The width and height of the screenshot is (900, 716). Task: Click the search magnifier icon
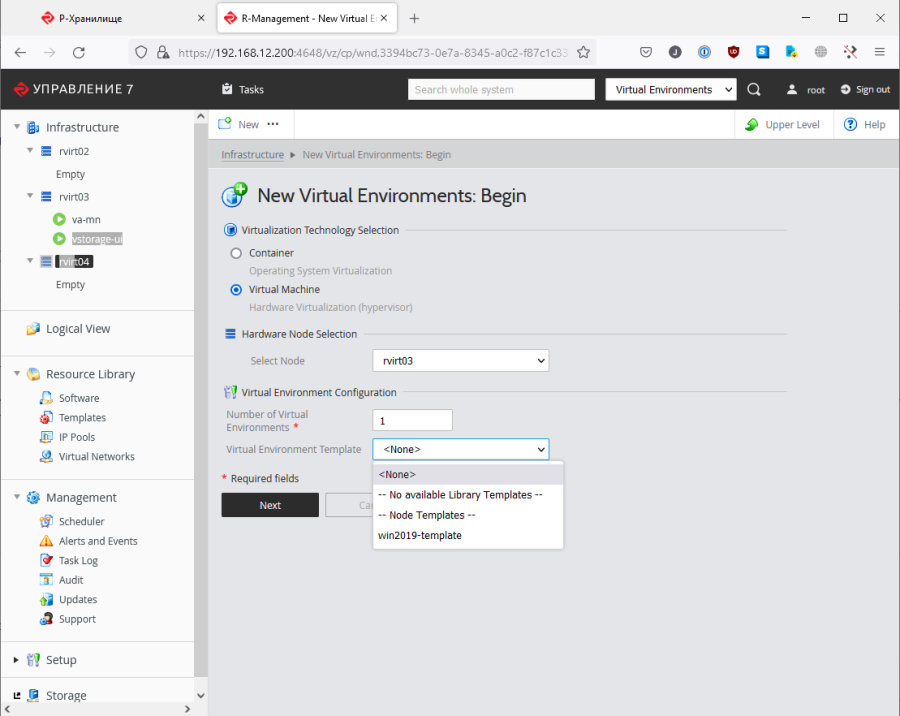tap(754, 89)
